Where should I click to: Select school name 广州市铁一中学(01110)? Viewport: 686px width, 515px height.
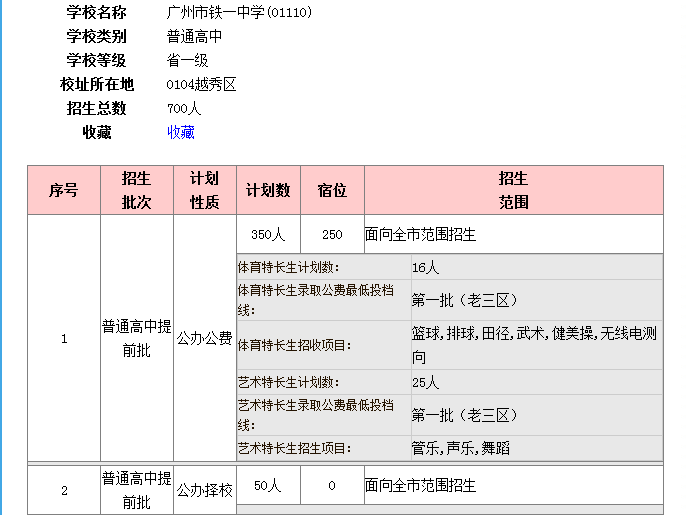pos(239,12)
